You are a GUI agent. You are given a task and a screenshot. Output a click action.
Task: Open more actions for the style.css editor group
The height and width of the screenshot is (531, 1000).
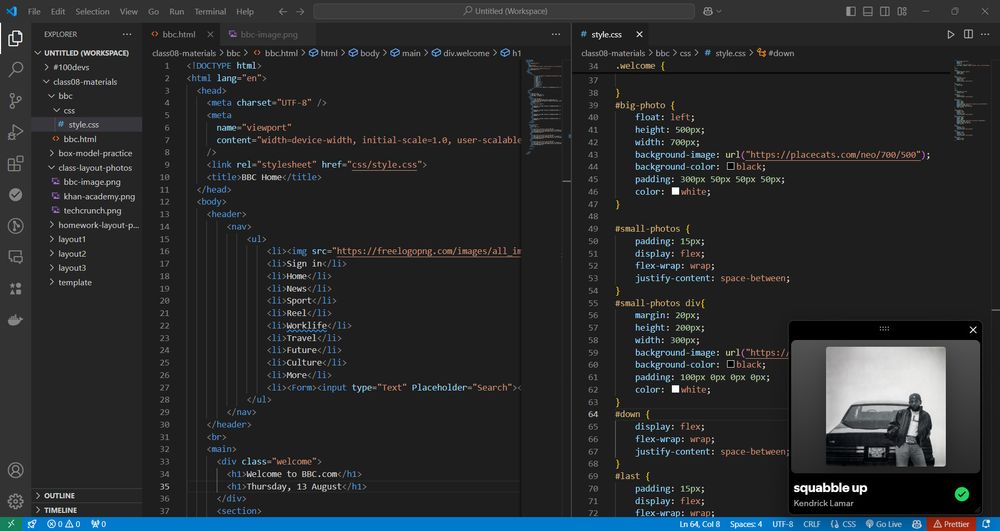pyautogui.click(x=986, y=34)
